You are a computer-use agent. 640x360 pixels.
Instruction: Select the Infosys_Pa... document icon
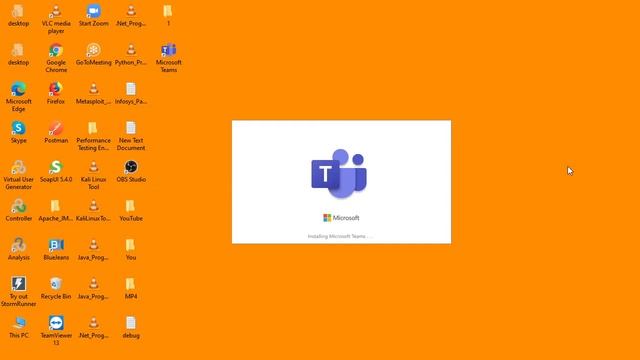(131, 94)
